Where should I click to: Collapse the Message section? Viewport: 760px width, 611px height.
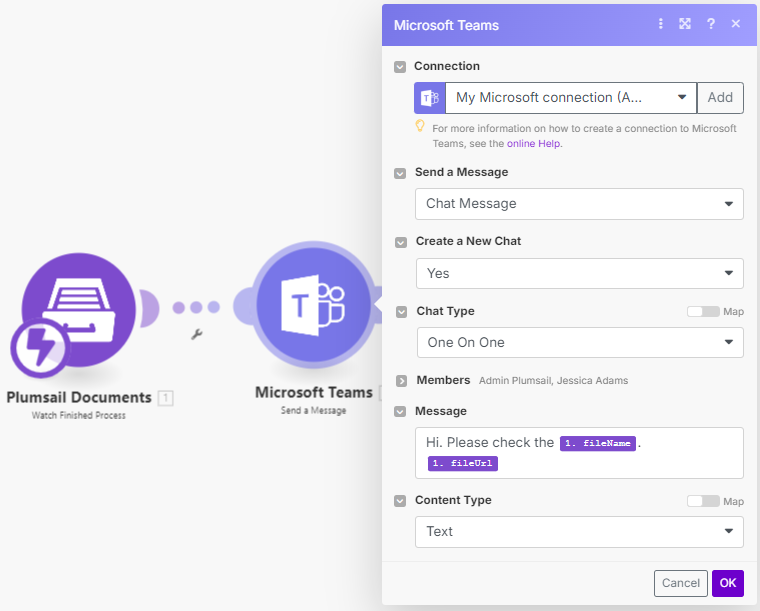(x=400, y=411)
